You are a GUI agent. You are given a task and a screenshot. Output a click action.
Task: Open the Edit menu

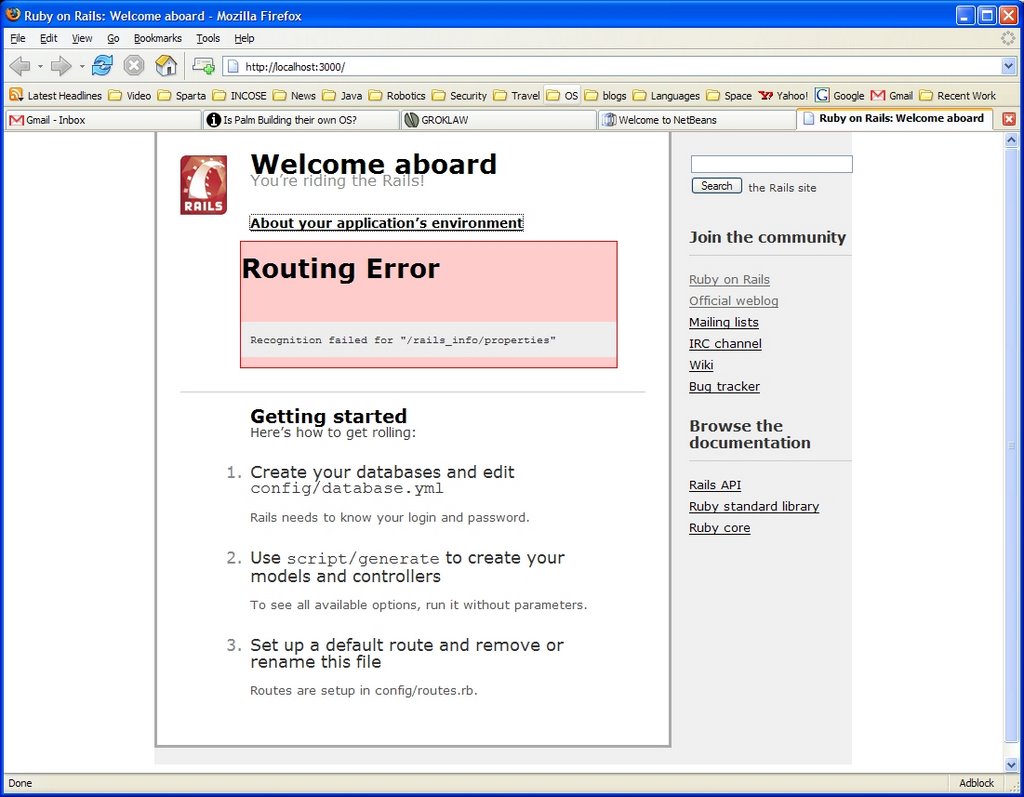(48, 38)
